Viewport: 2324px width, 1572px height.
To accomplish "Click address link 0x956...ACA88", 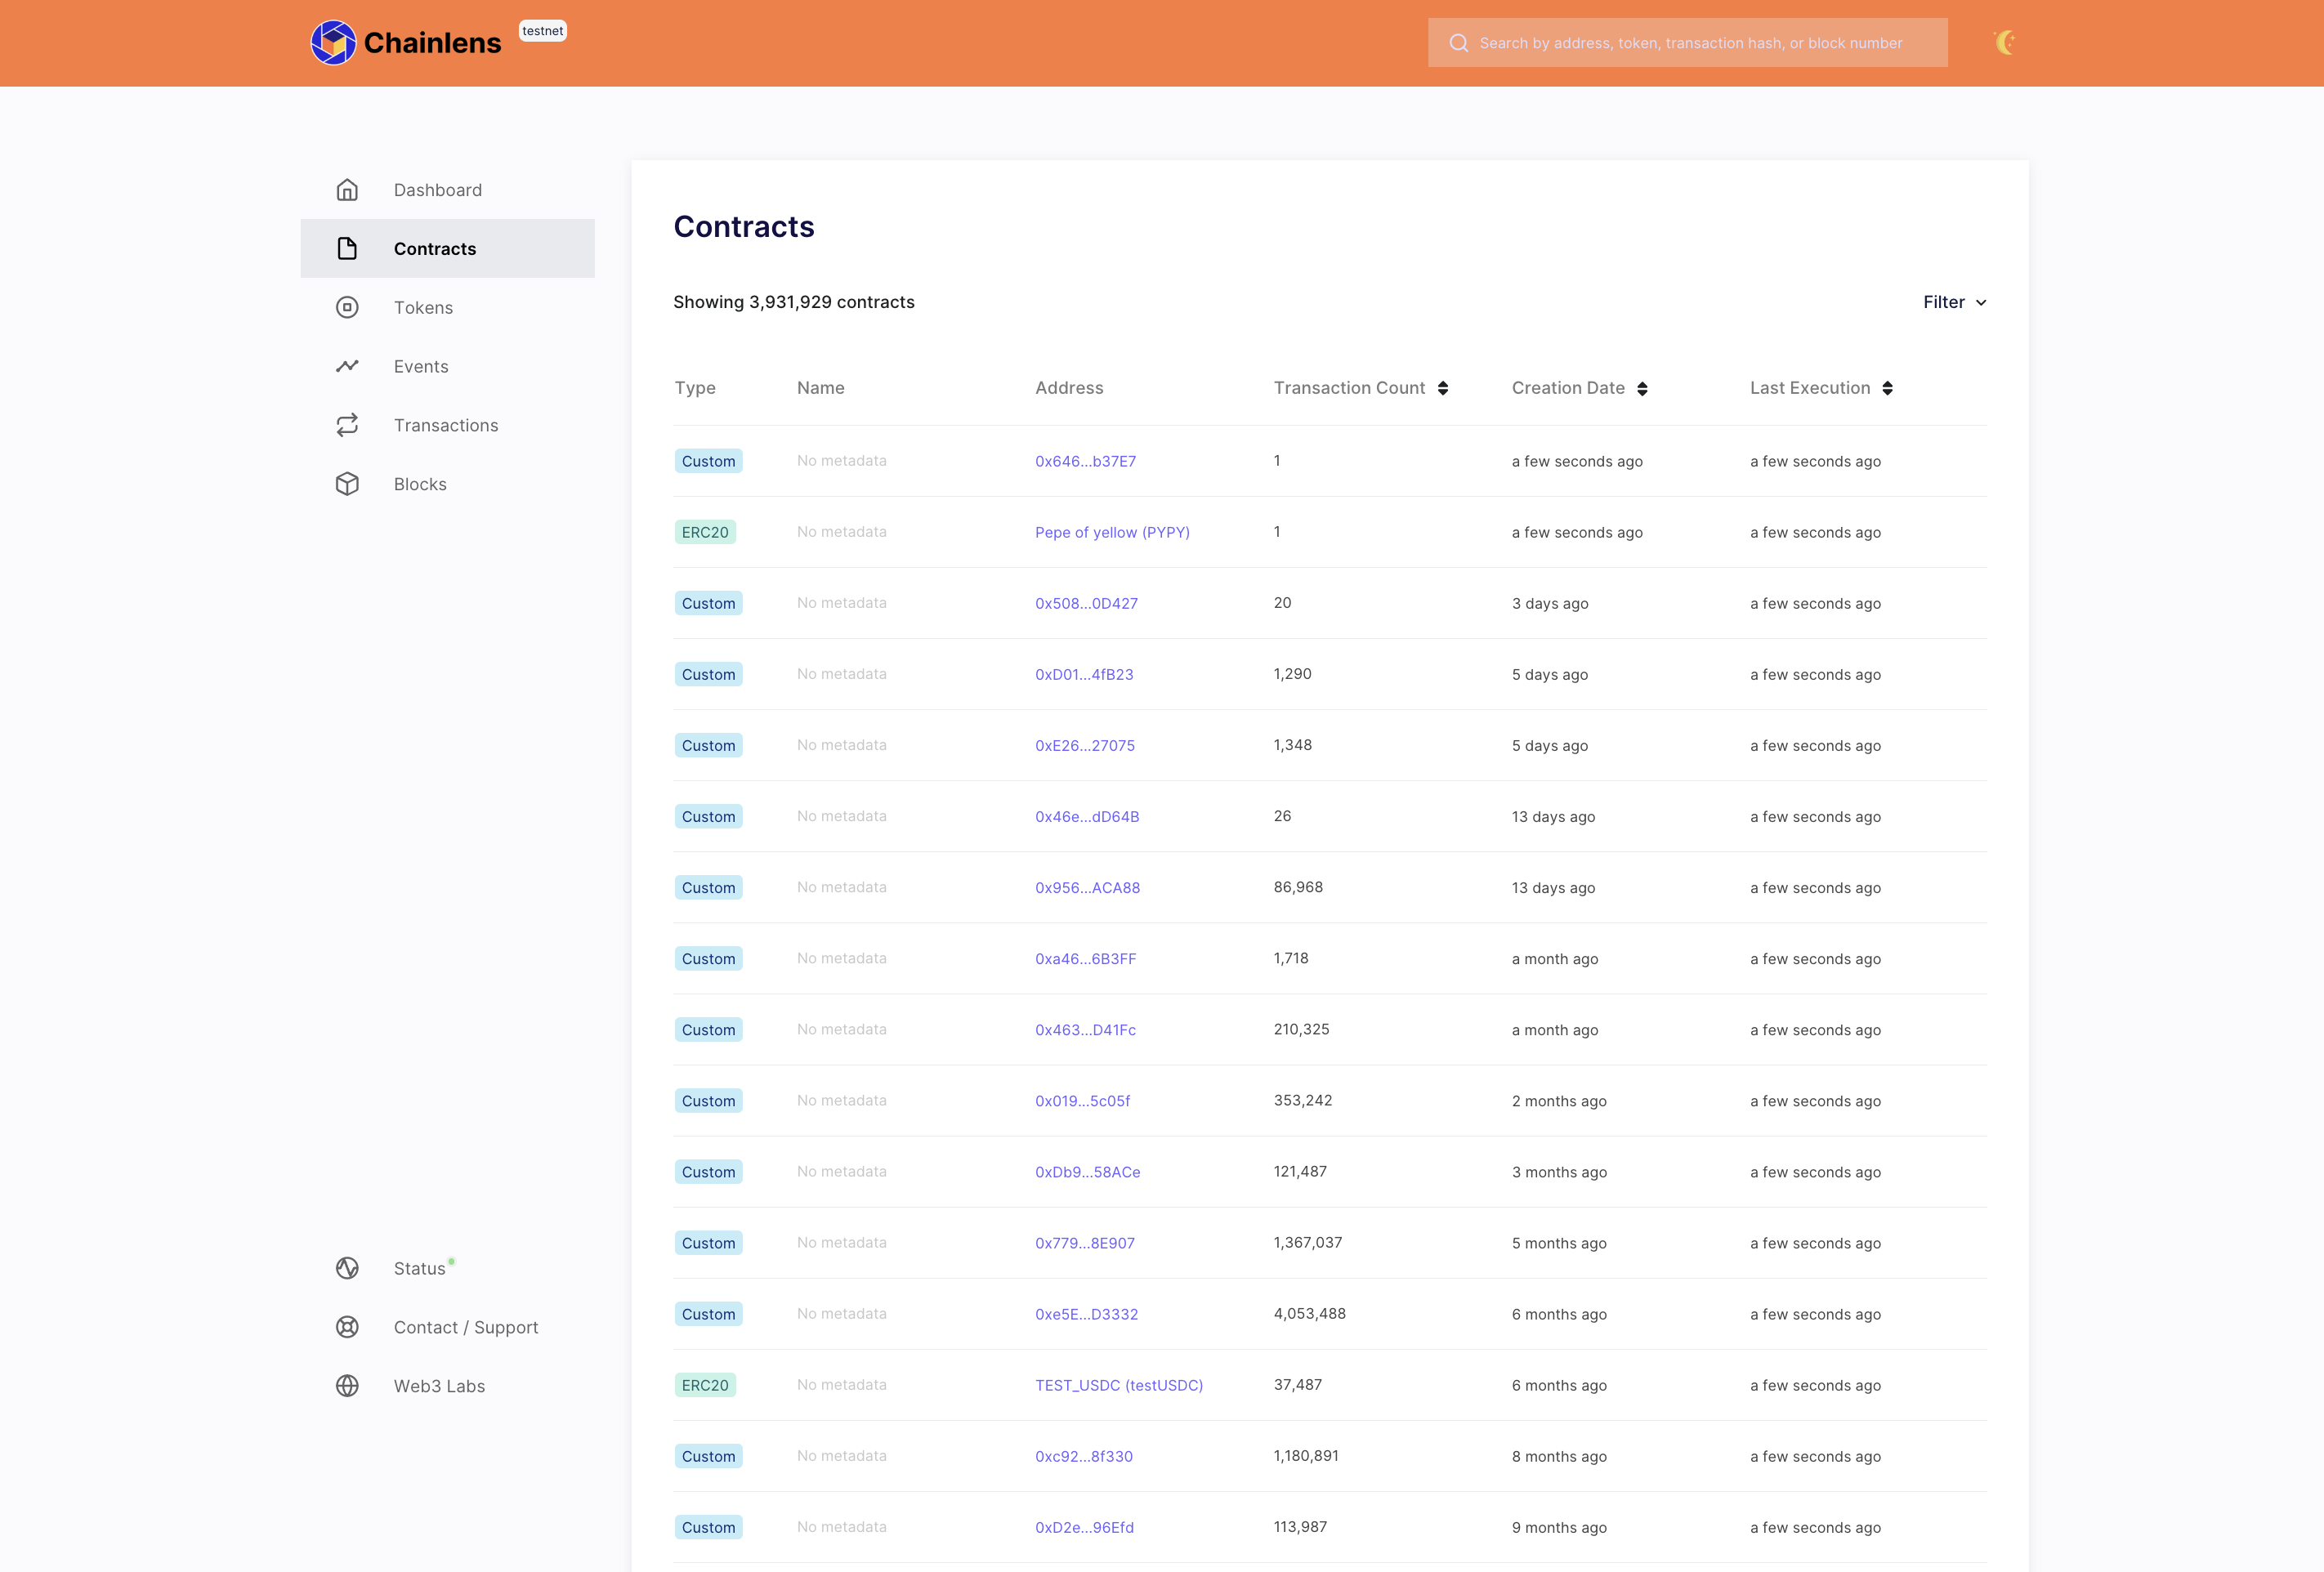I will click(1086, 886).
